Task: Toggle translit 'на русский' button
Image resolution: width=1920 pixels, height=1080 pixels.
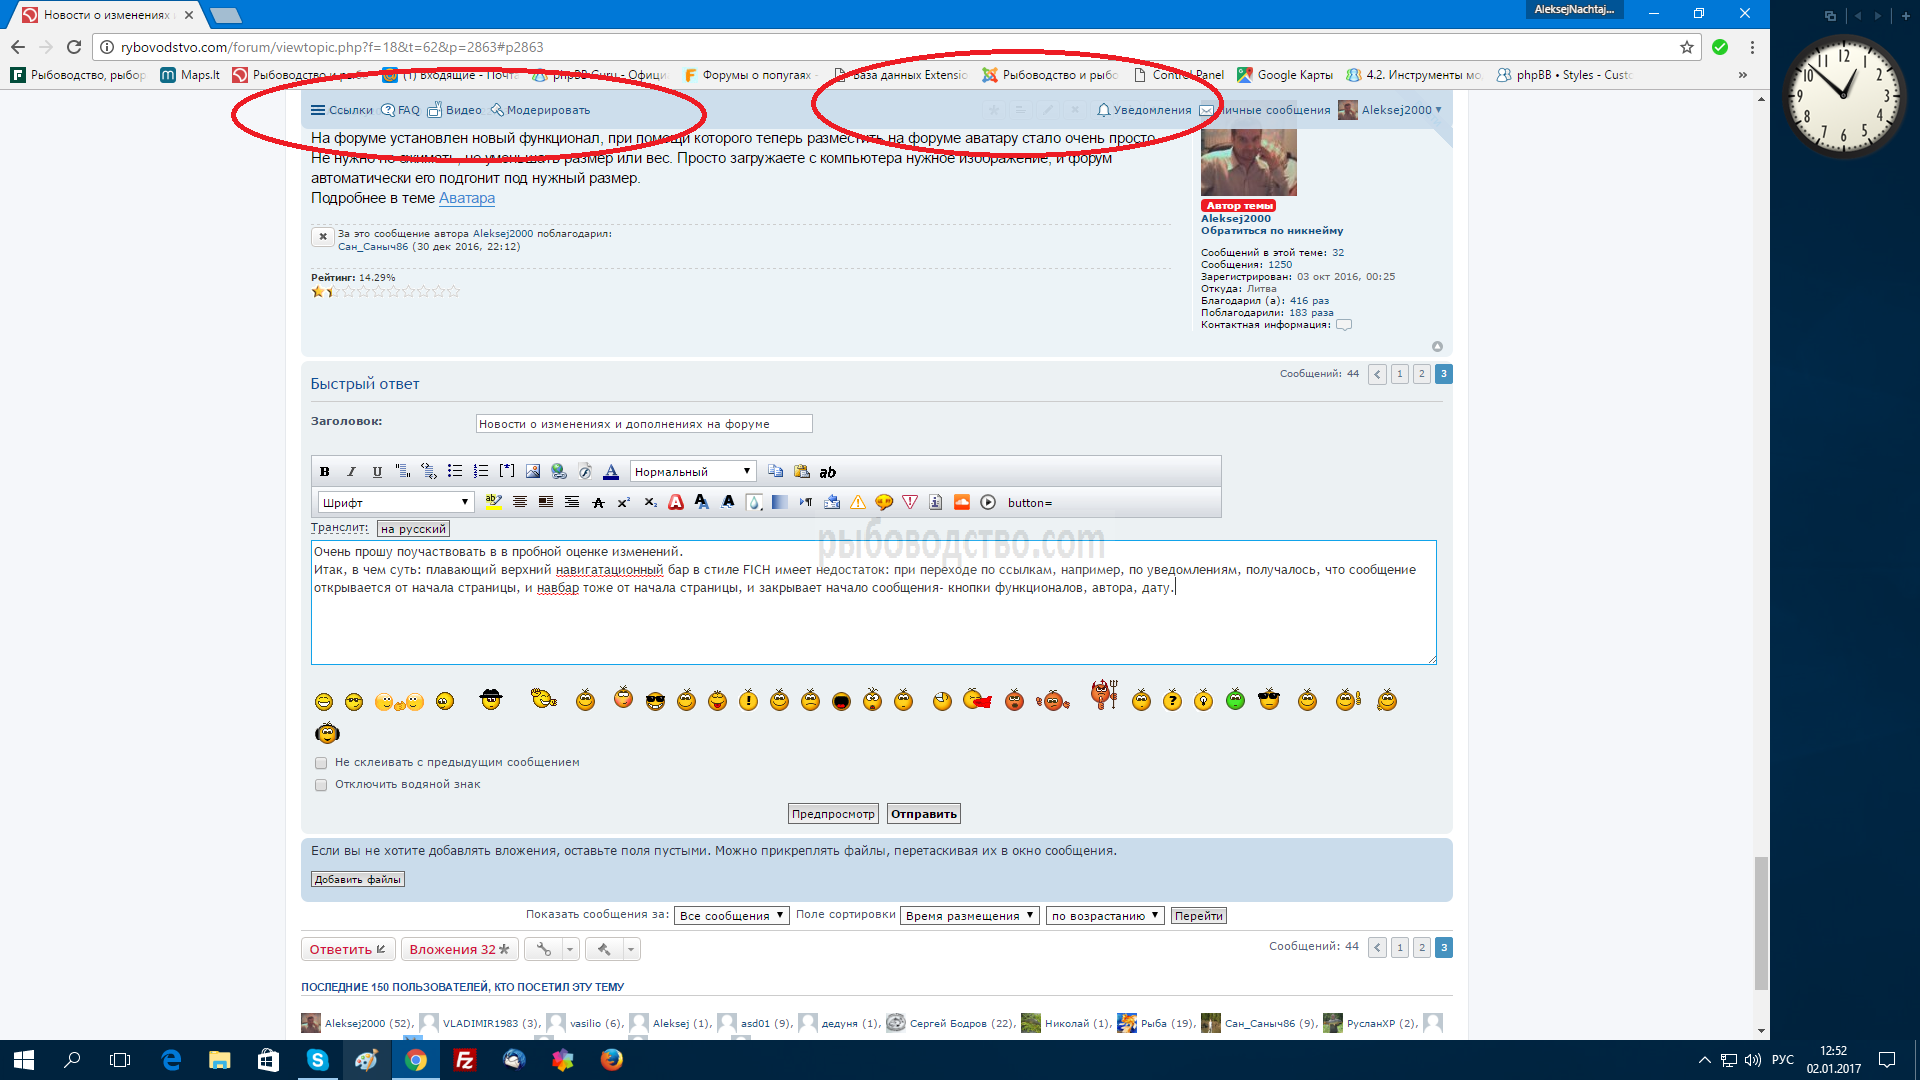Action: [413, 529]
